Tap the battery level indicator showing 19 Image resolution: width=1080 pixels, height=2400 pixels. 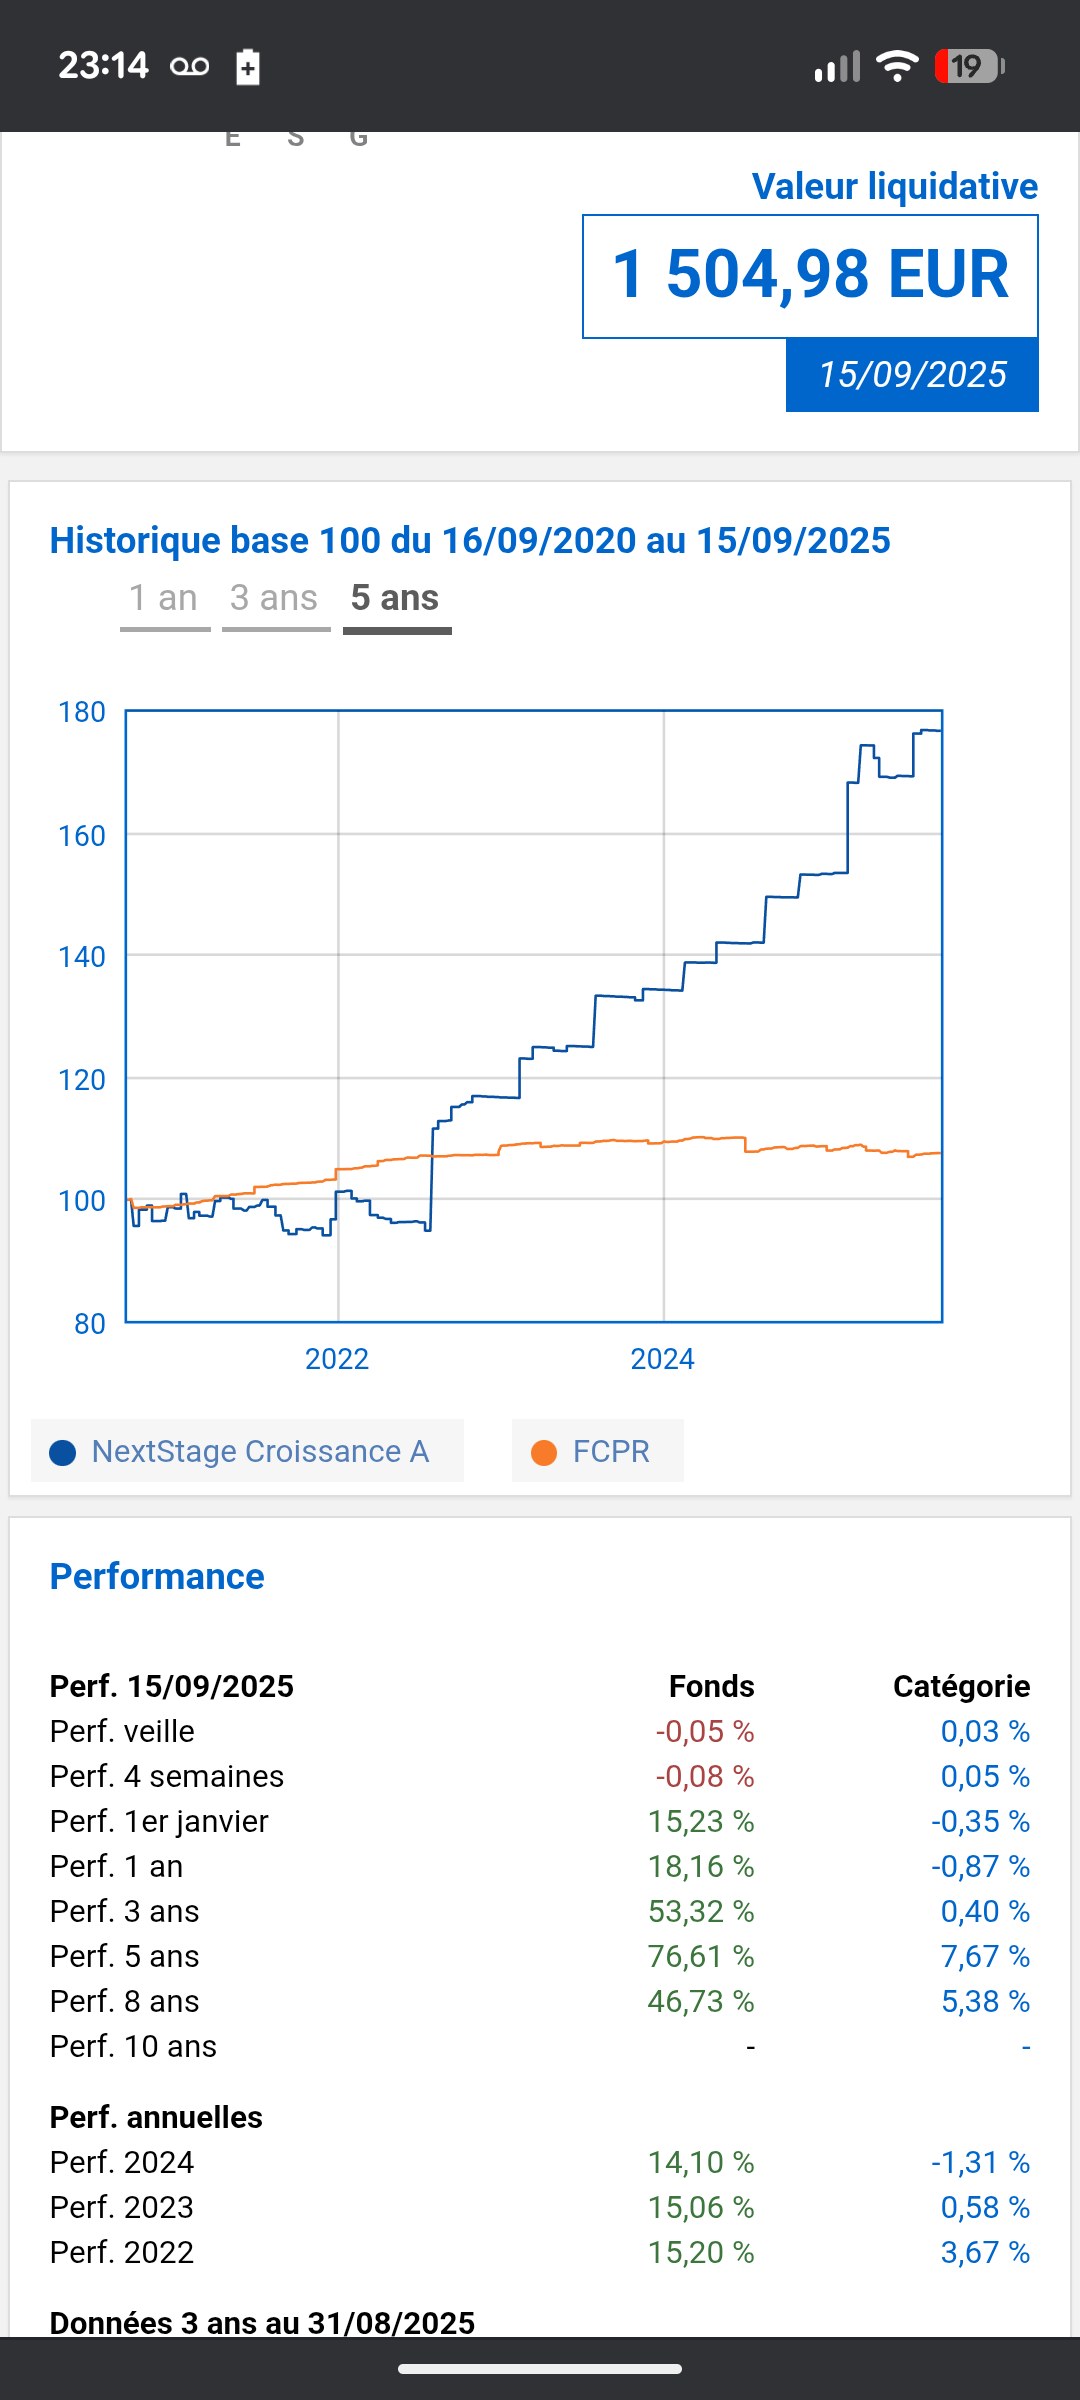coord(968,67)
